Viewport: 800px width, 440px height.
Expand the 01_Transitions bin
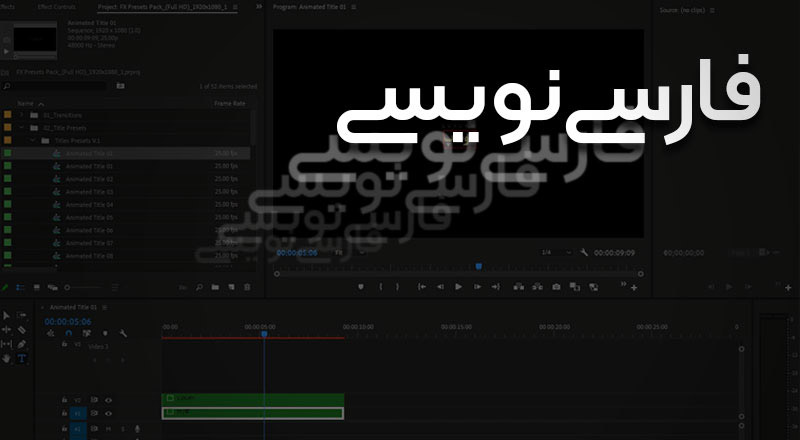tap(21, 115)
